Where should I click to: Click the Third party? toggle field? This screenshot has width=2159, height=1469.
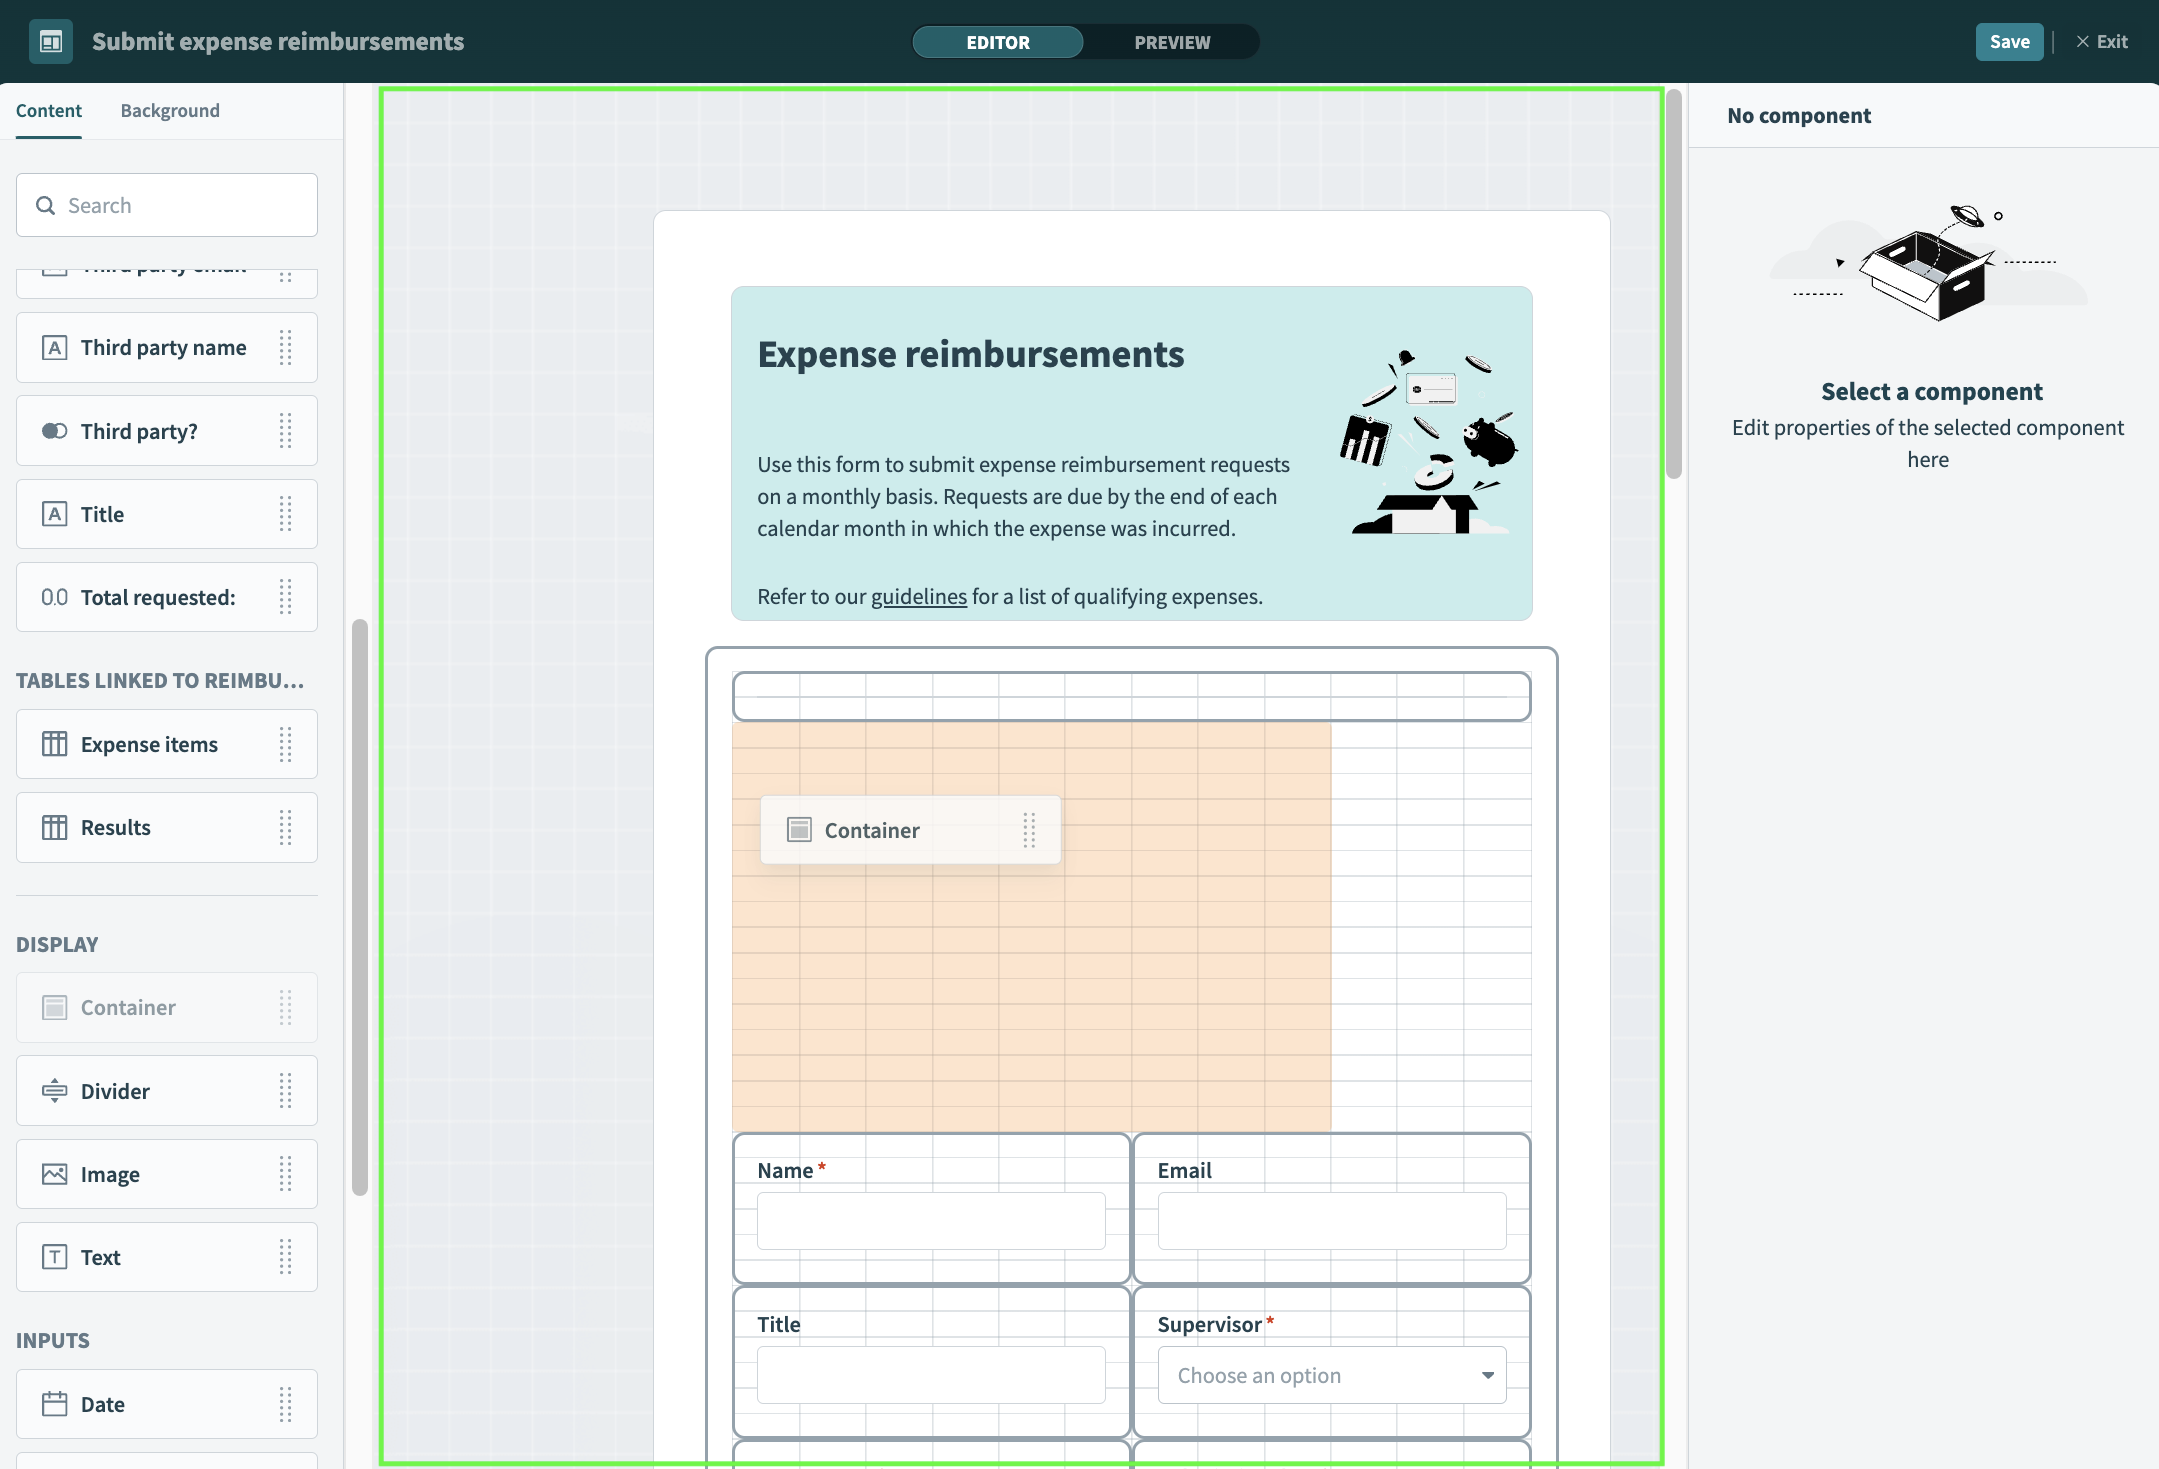(55, 431)
